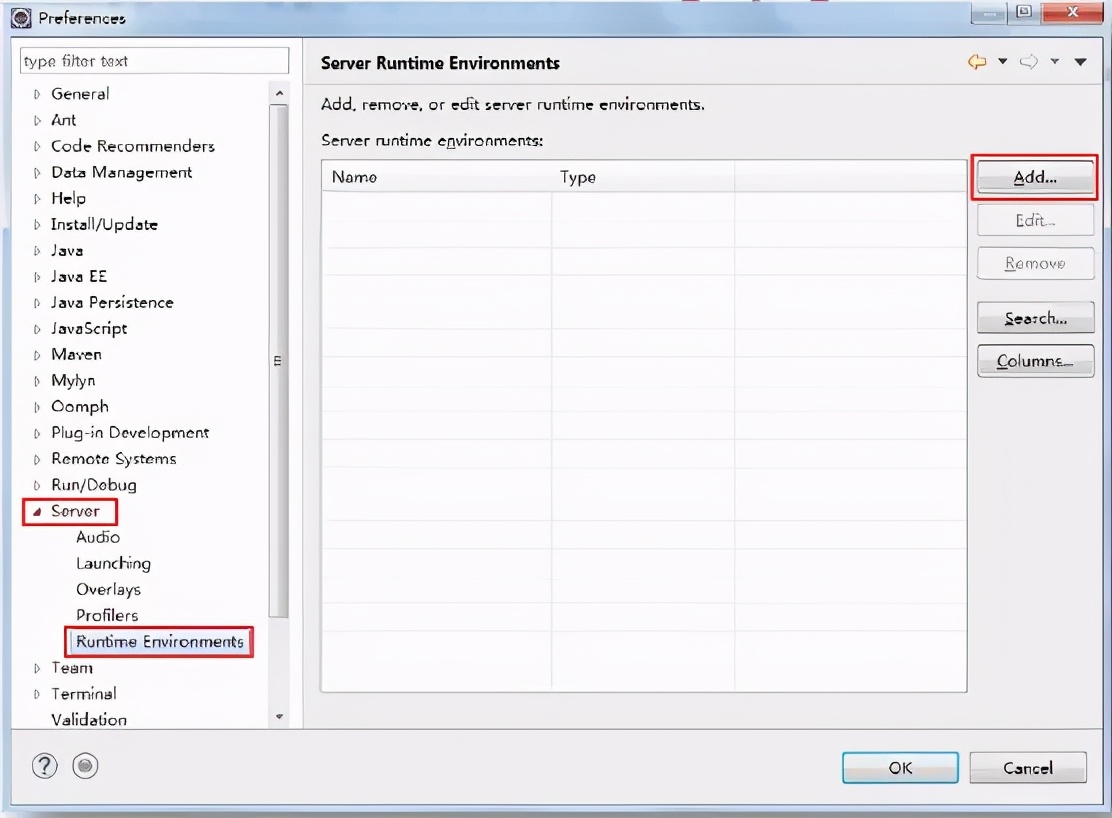The image size is (1112, 818).
Task: Click the Preferences window title icon
Action: pos(21,18)
